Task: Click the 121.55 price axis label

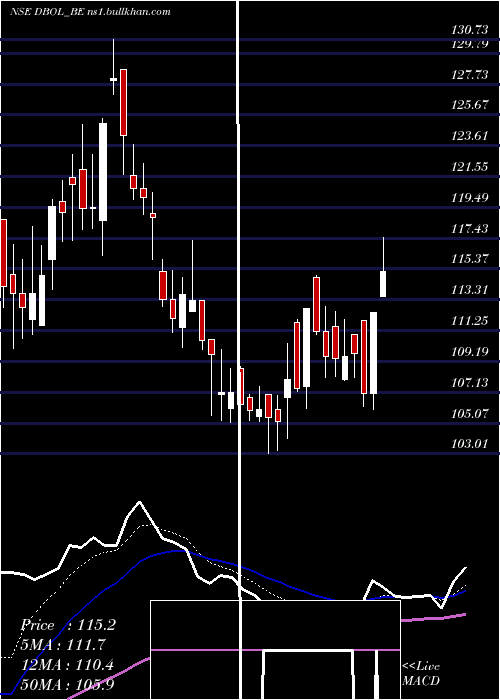Action: [470, 167]
